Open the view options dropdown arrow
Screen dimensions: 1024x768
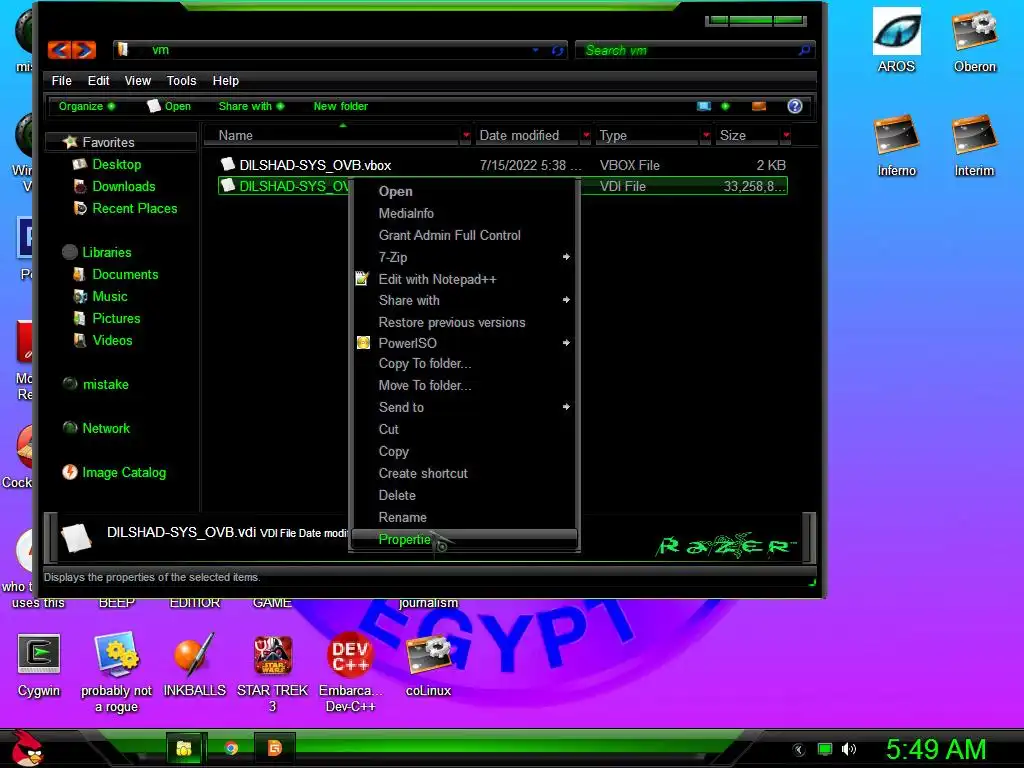725,106
